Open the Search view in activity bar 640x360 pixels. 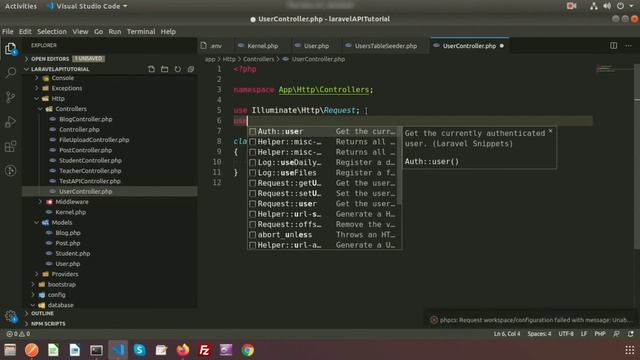click(x=11, y=73)
